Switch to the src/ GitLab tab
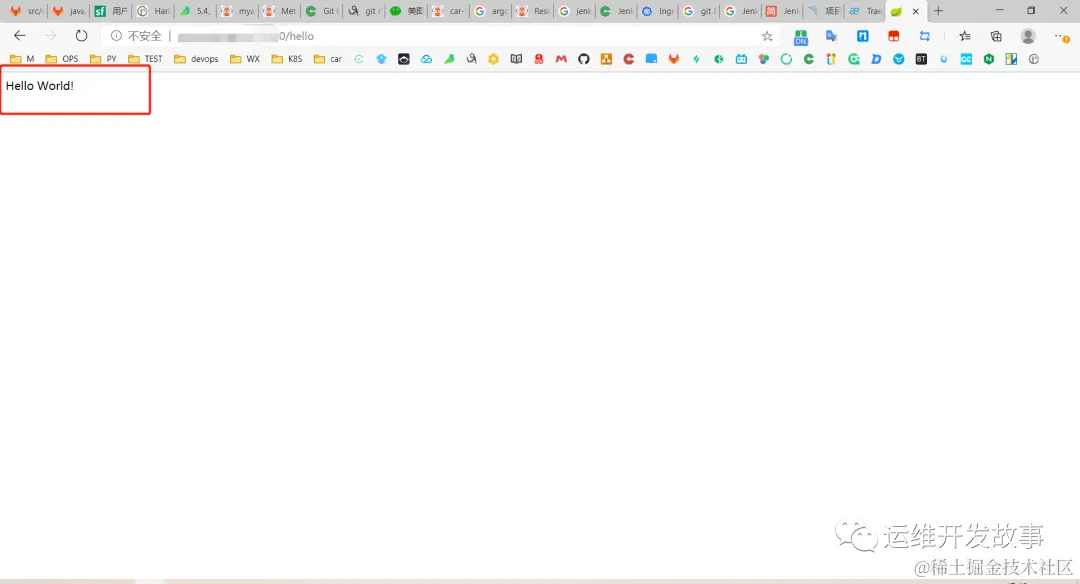 25,11
